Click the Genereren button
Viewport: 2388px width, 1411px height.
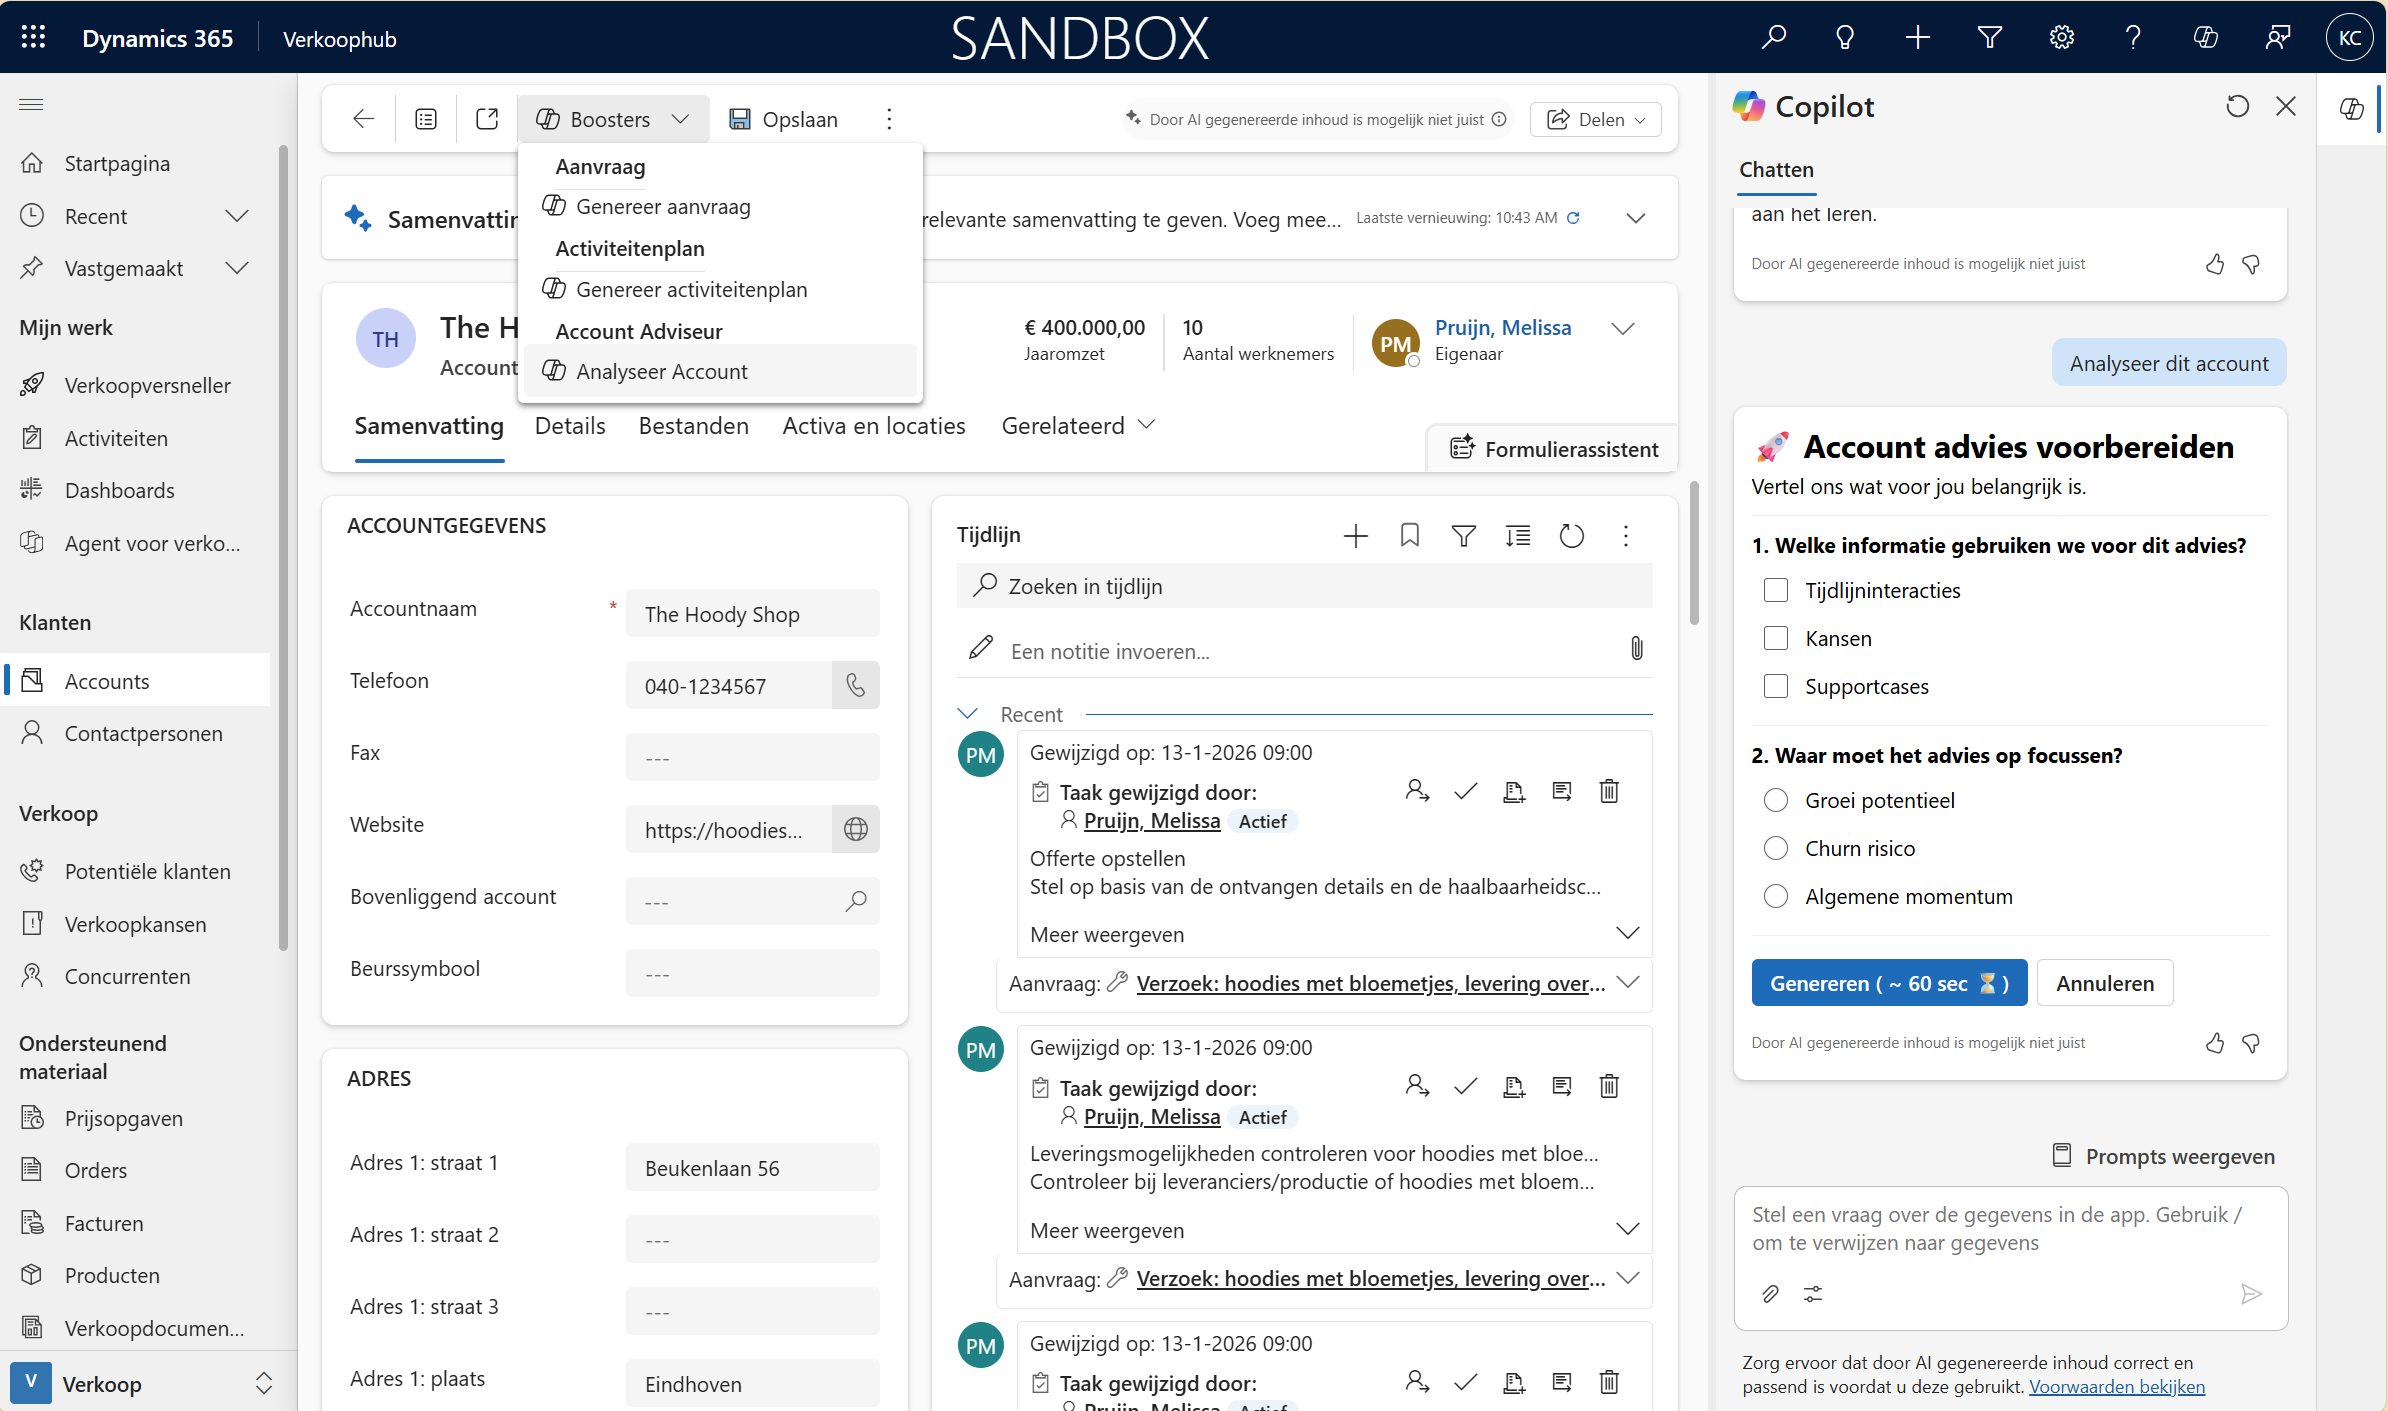pos(1888,983)
